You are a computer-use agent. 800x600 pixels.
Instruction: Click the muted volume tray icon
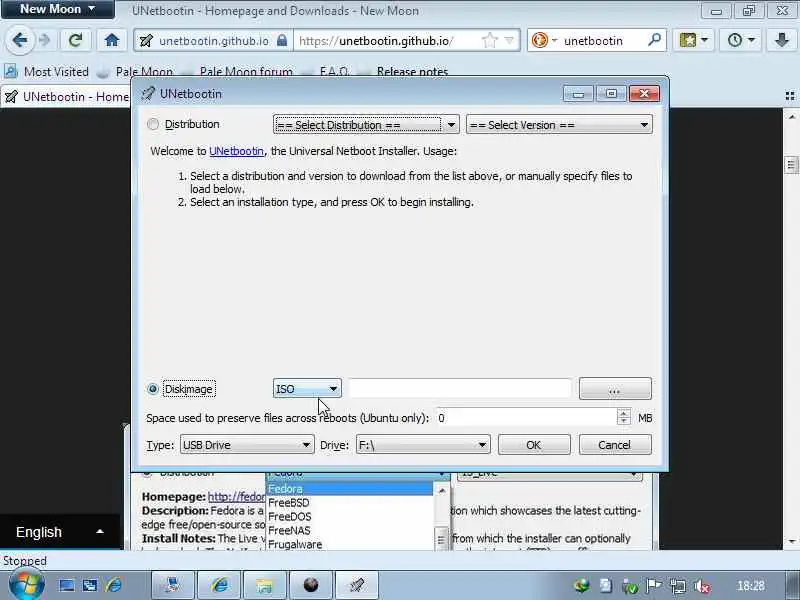pyautogui.click(x=703, y=586)
